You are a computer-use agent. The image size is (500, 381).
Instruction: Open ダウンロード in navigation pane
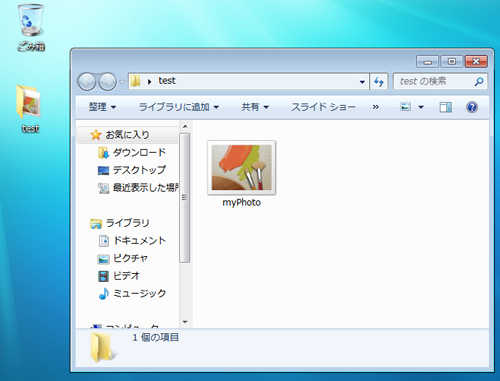pyautogui.click(x=139, y=152)
